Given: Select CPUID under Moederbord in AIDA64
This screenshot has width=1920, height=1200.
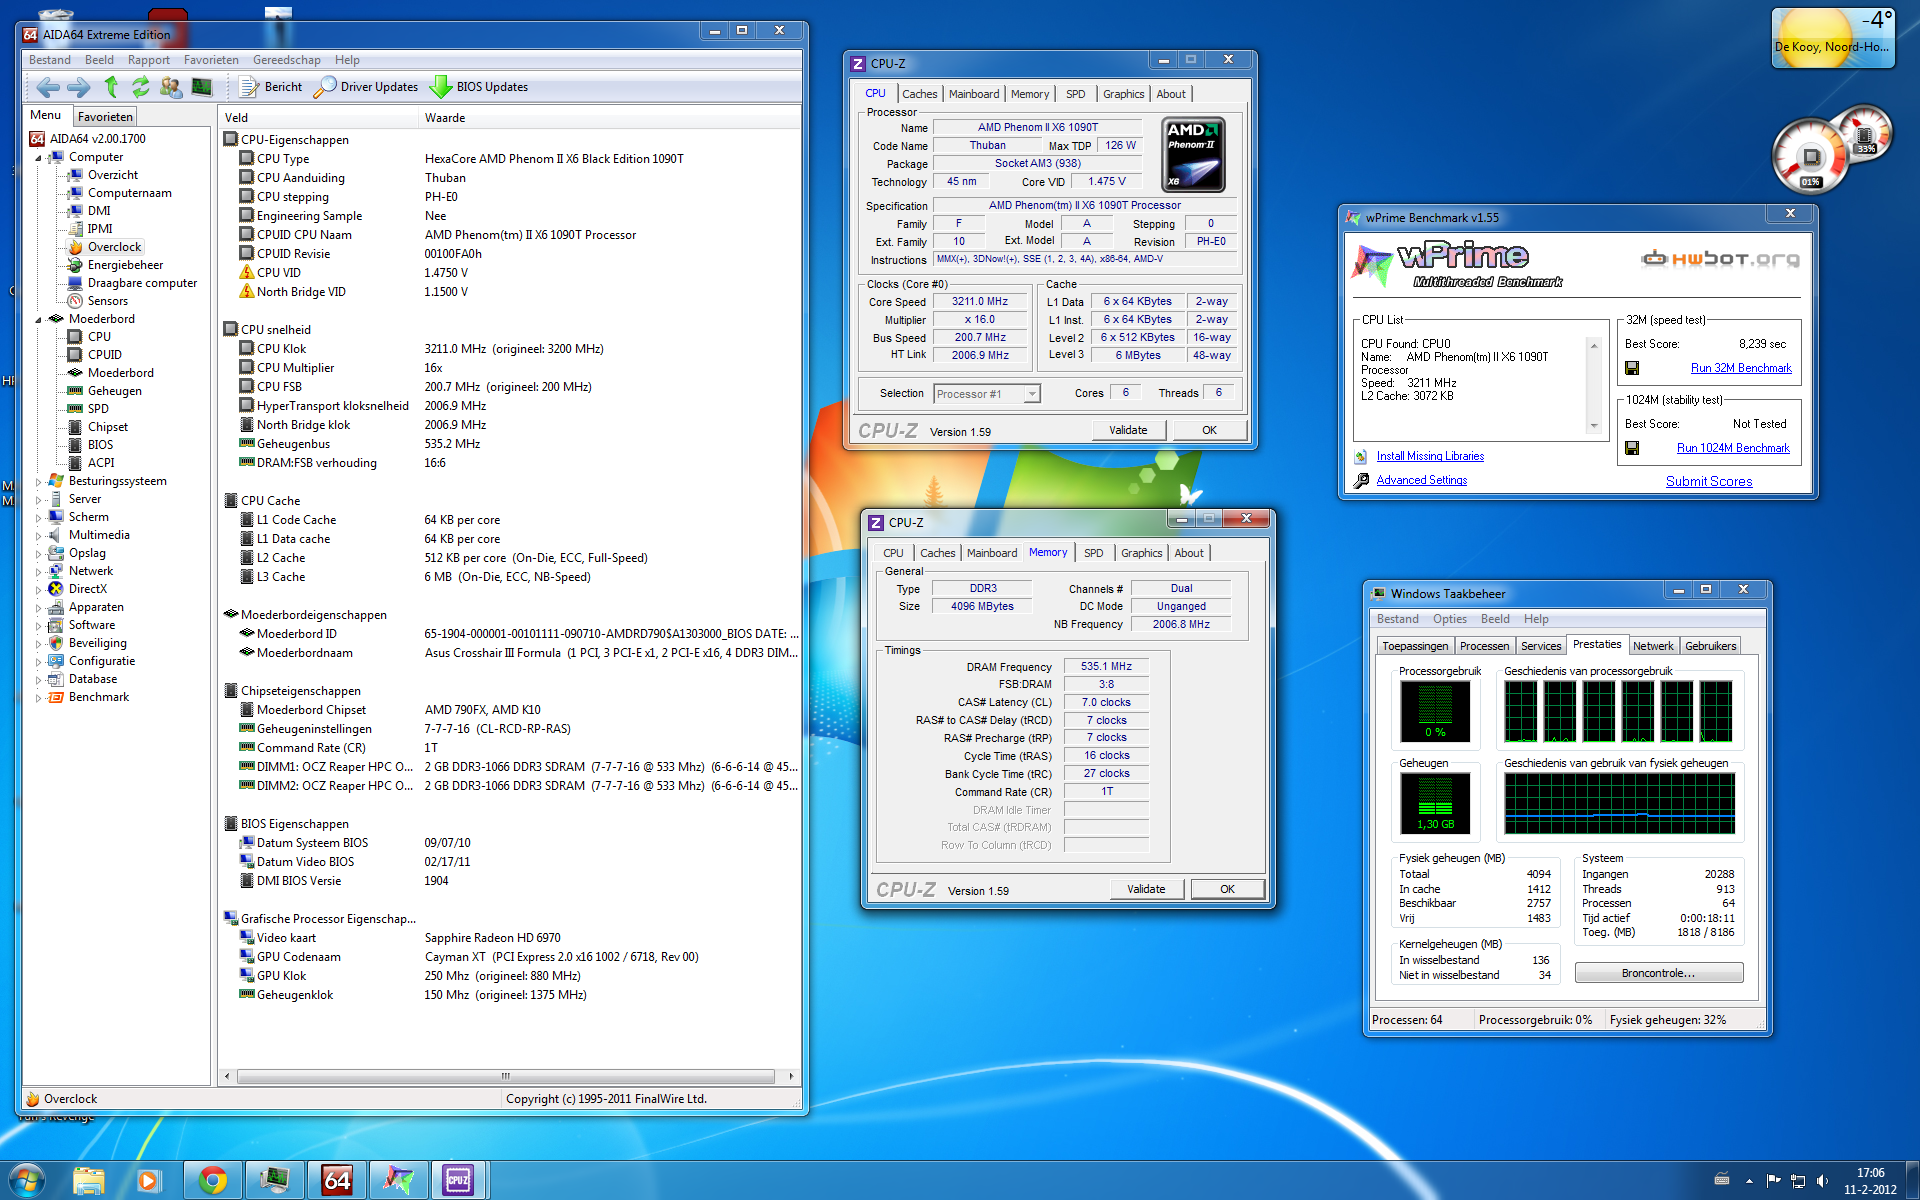Looking at the screenshot, I should click(95, 355).
